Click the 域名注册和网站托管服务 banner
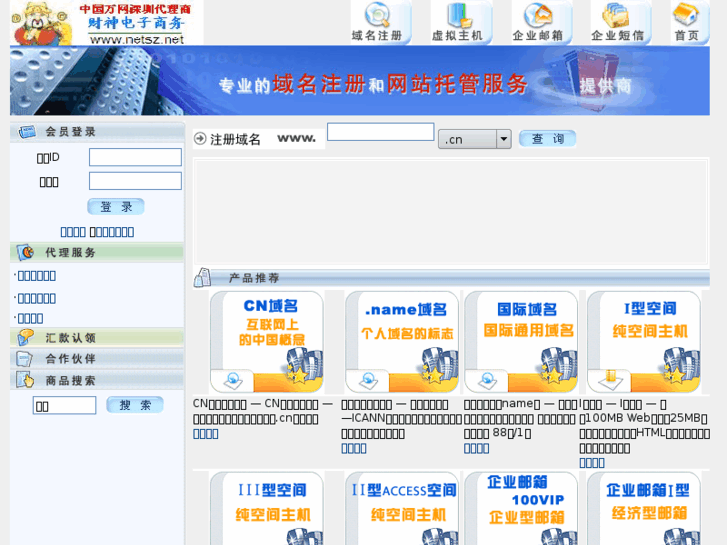The height and width of the screenshot is (545, 727). [x=360, y=80]
